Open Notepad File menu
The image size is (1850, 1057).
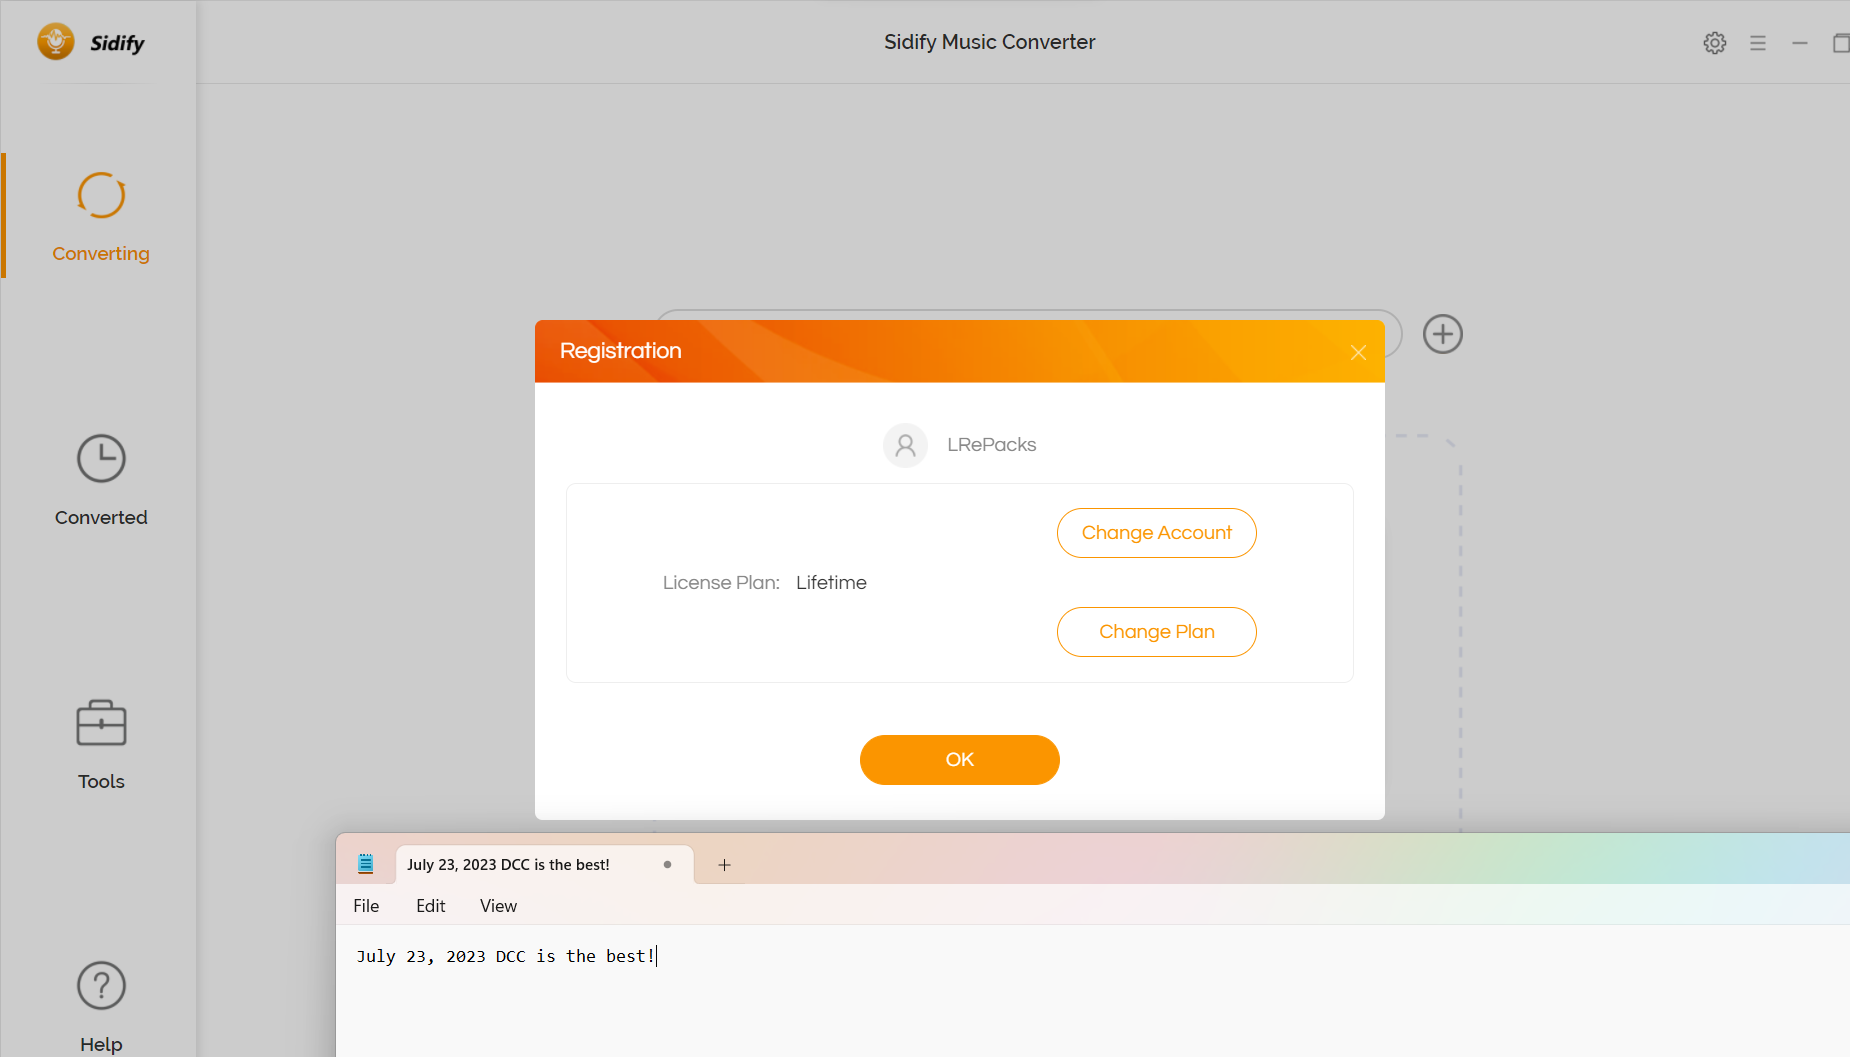click(366, 906)
